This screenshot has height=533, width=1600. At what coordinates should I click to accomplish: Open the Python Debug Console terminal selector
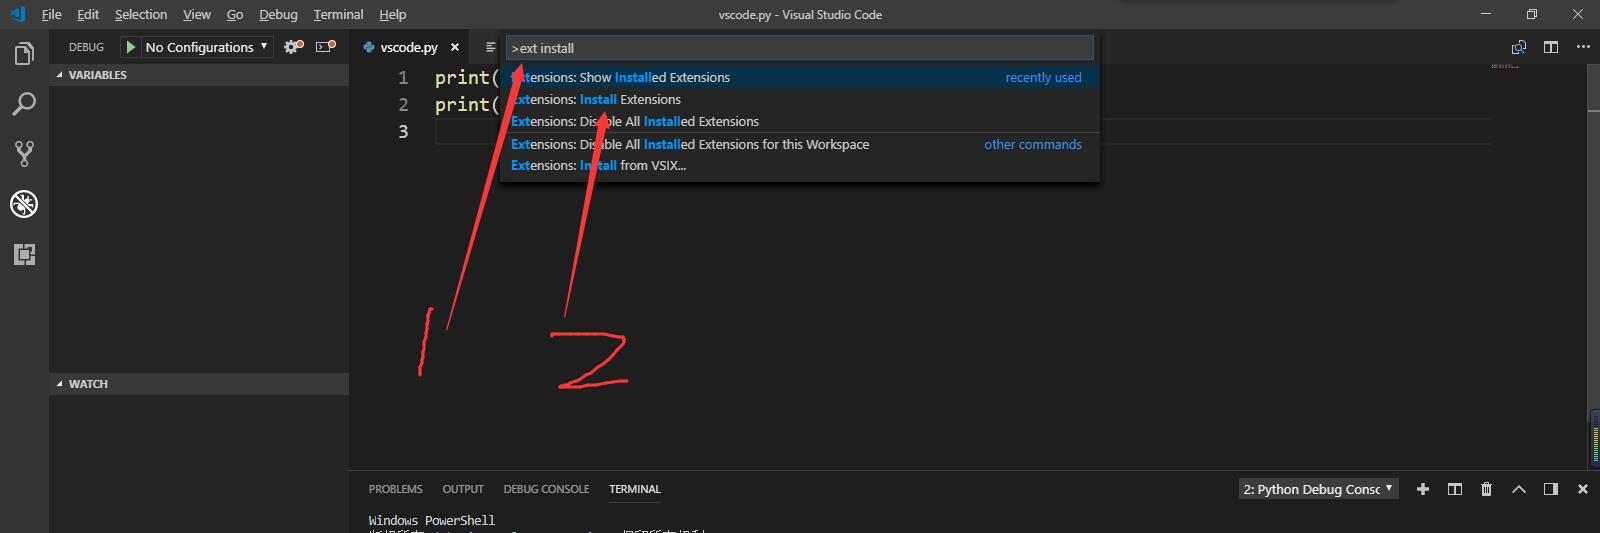click(x=1318, y=489)
